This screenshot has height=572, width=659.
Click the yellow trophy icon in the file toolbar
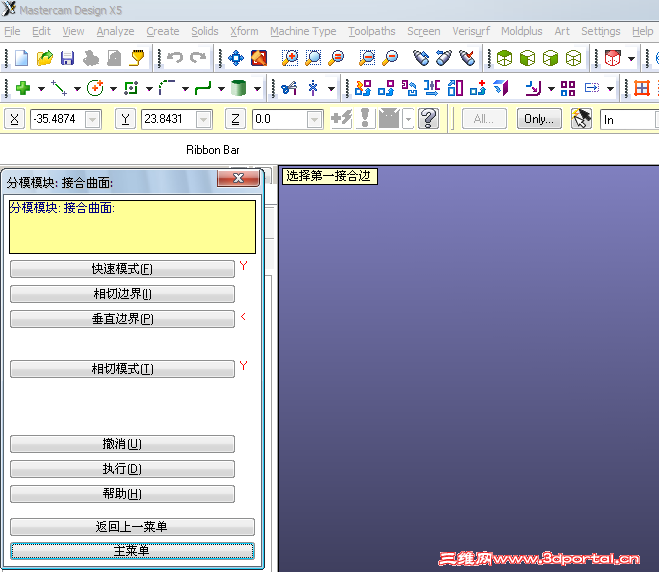pos(137,58)
